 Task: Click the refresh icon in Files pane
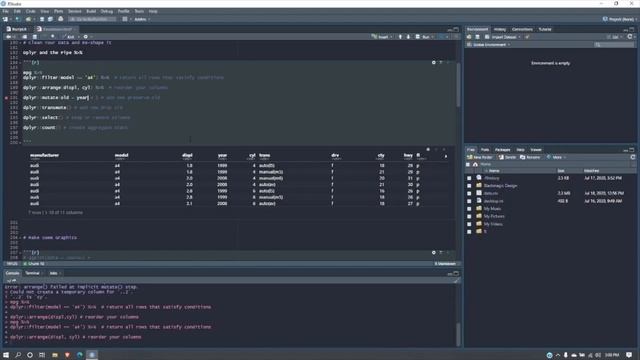tap(633, 157)
